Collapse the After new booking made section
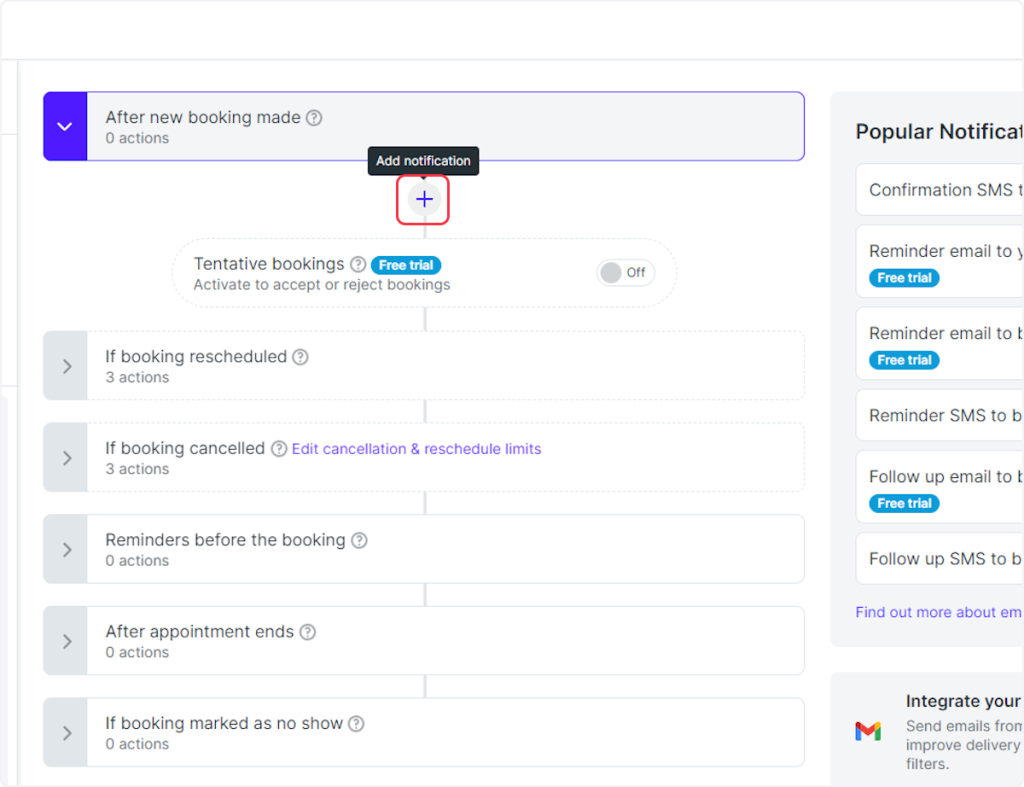The height and width of the screenshot is (787, 1024). [65, 127]
